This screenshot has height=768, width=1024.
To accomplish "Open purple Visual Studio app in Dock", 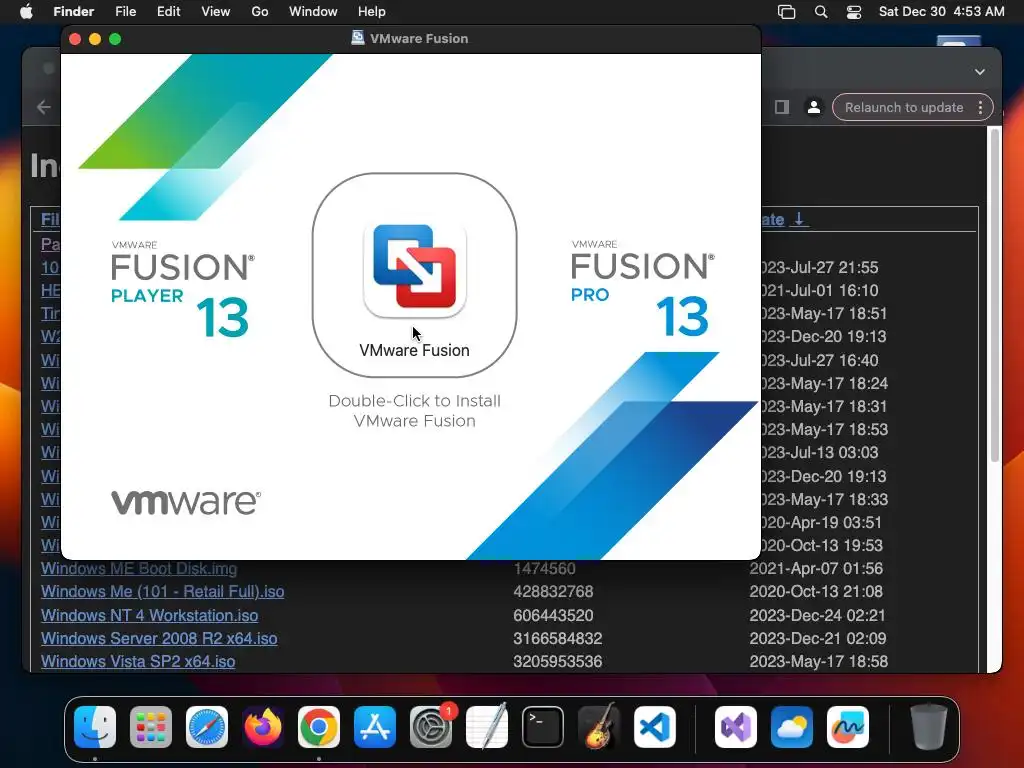I will tap(736, 727).
